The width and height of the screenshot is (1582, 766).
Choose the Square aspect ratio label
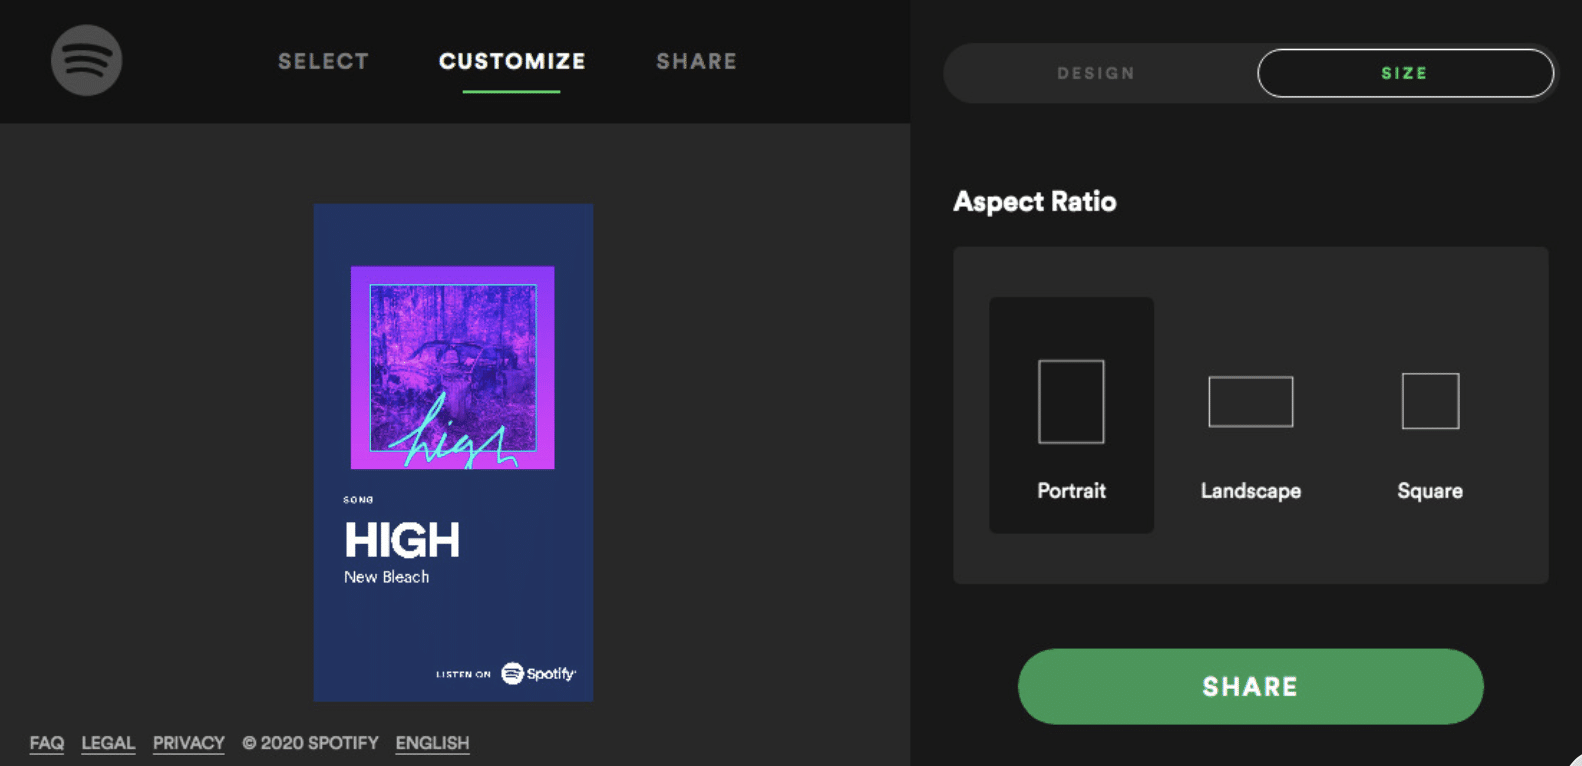point(1430,491)
